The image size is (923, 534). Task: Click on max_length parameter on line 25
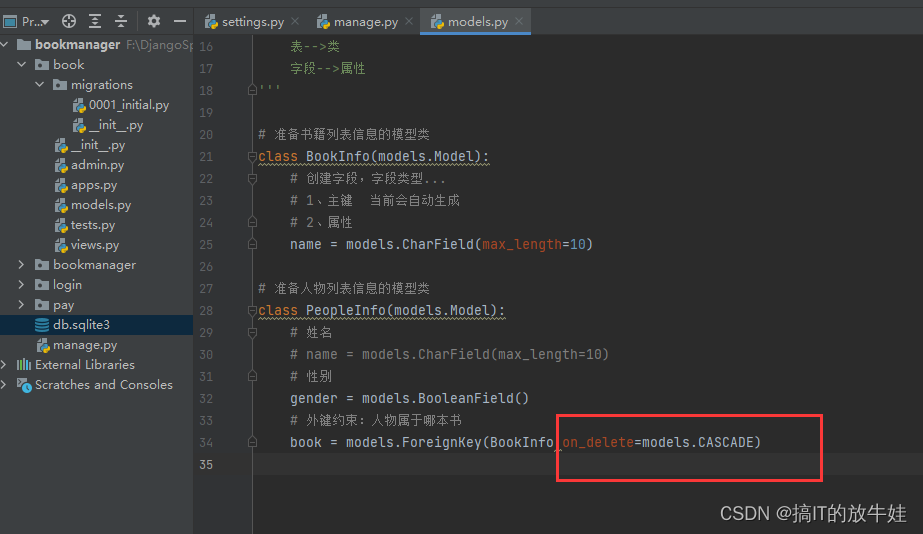coord(522,244)
